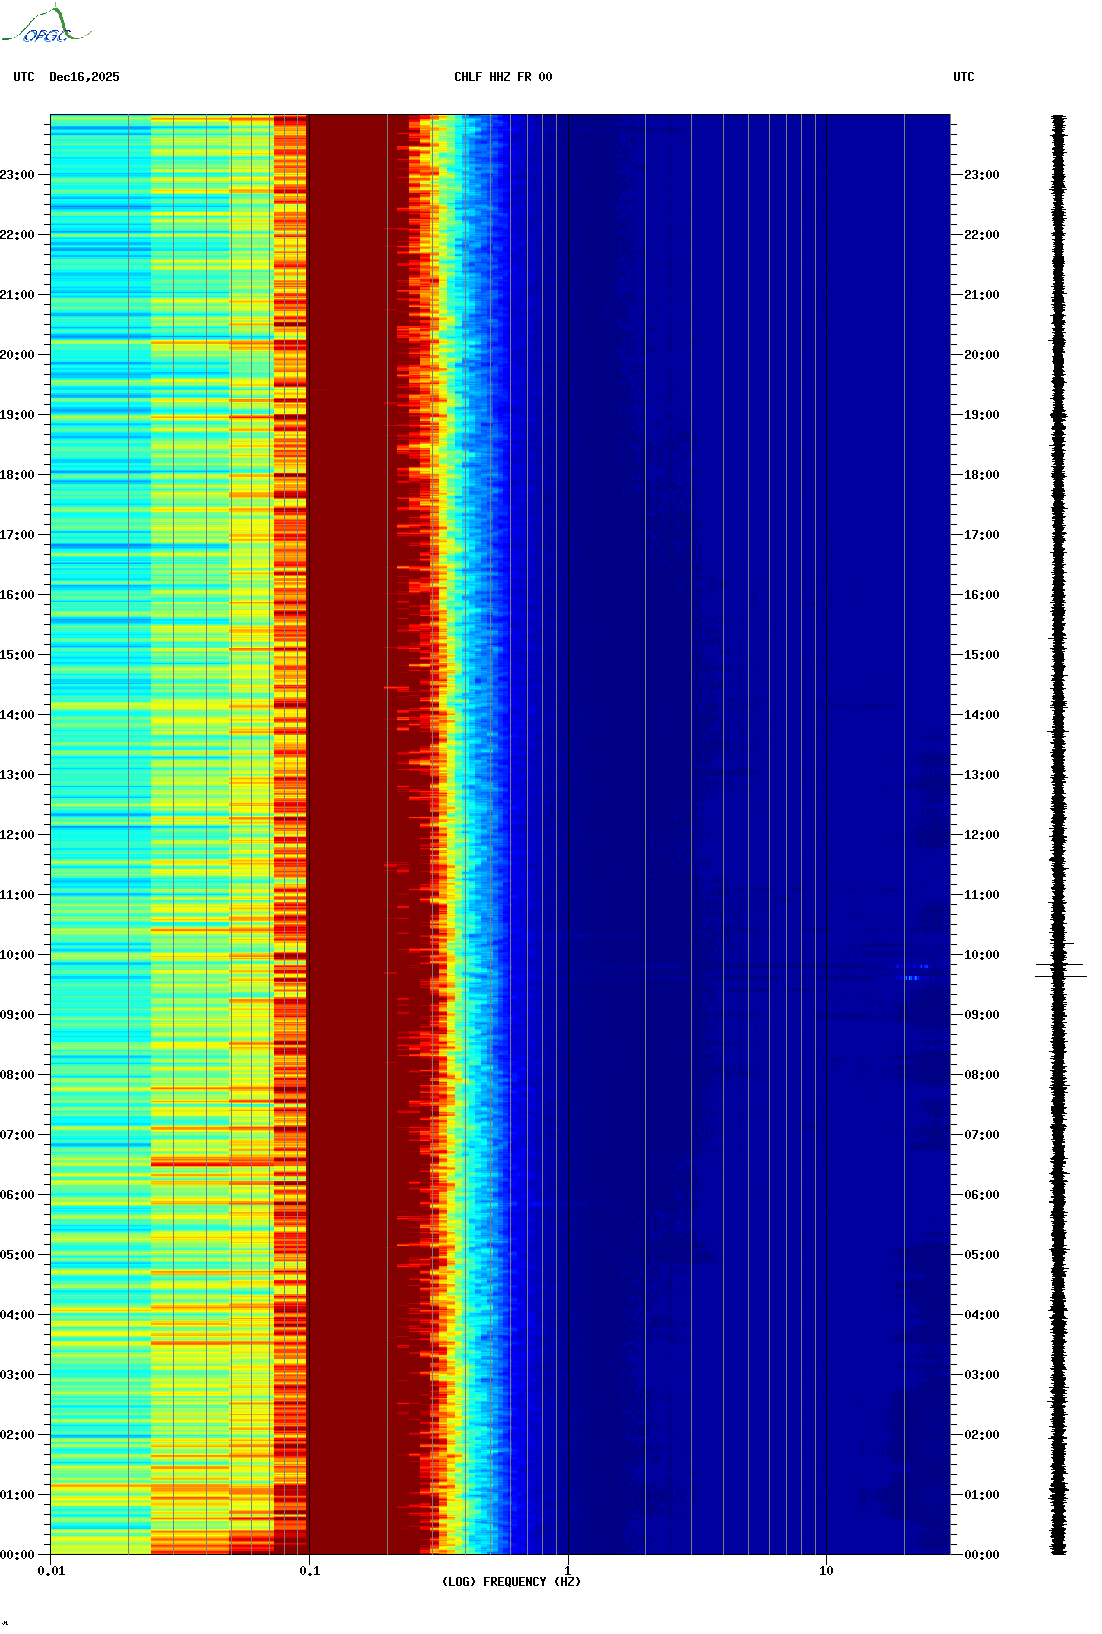Select the 1 Hz frequency axis label
The height and width of the screenshot is (1634, 1102).
pyautogui.click(x=568, y=1571)
